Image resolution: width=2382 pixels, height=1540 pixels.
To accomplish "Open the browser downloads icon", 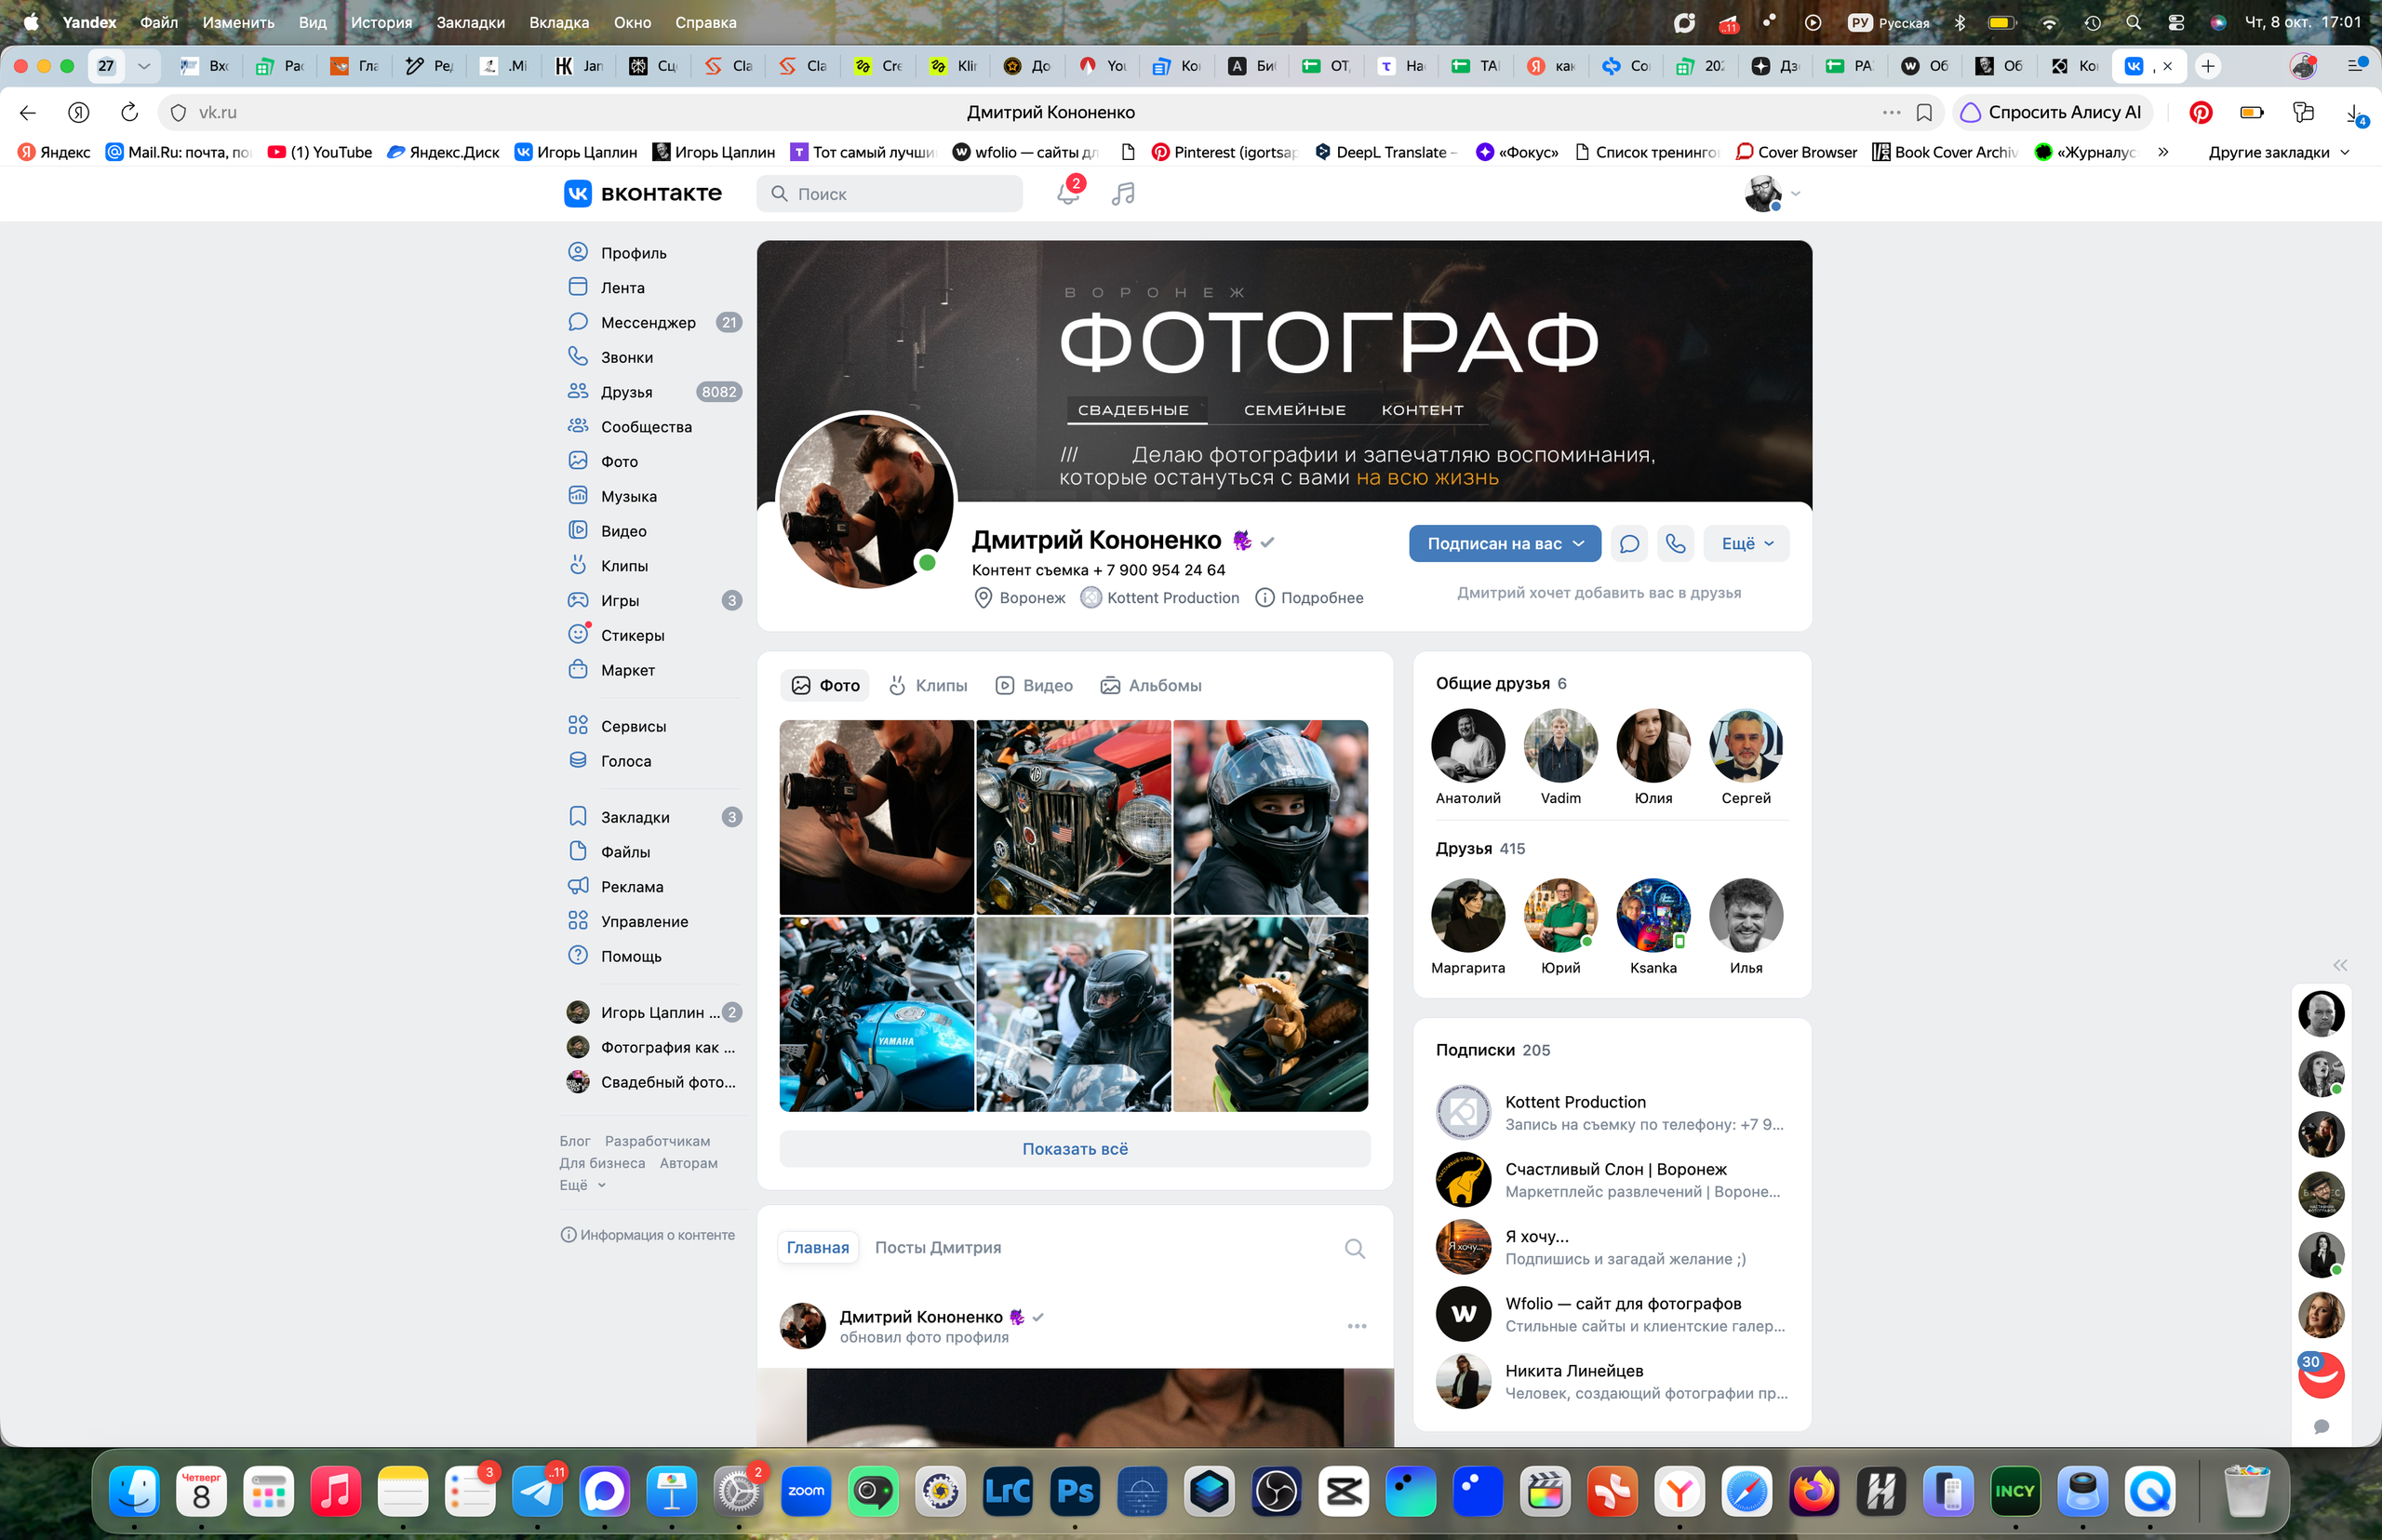I will [2355, 113].
